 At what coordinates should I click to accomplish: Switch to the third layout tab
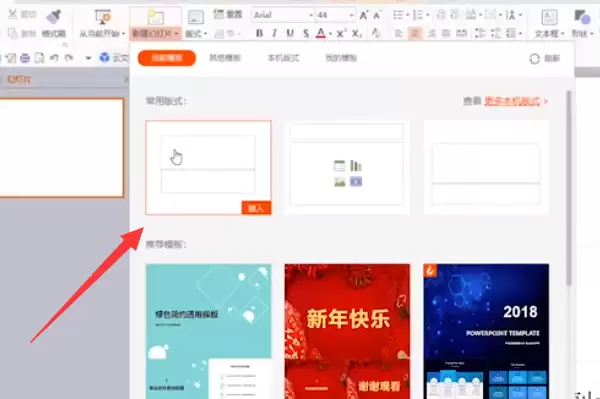coord(283,58)
